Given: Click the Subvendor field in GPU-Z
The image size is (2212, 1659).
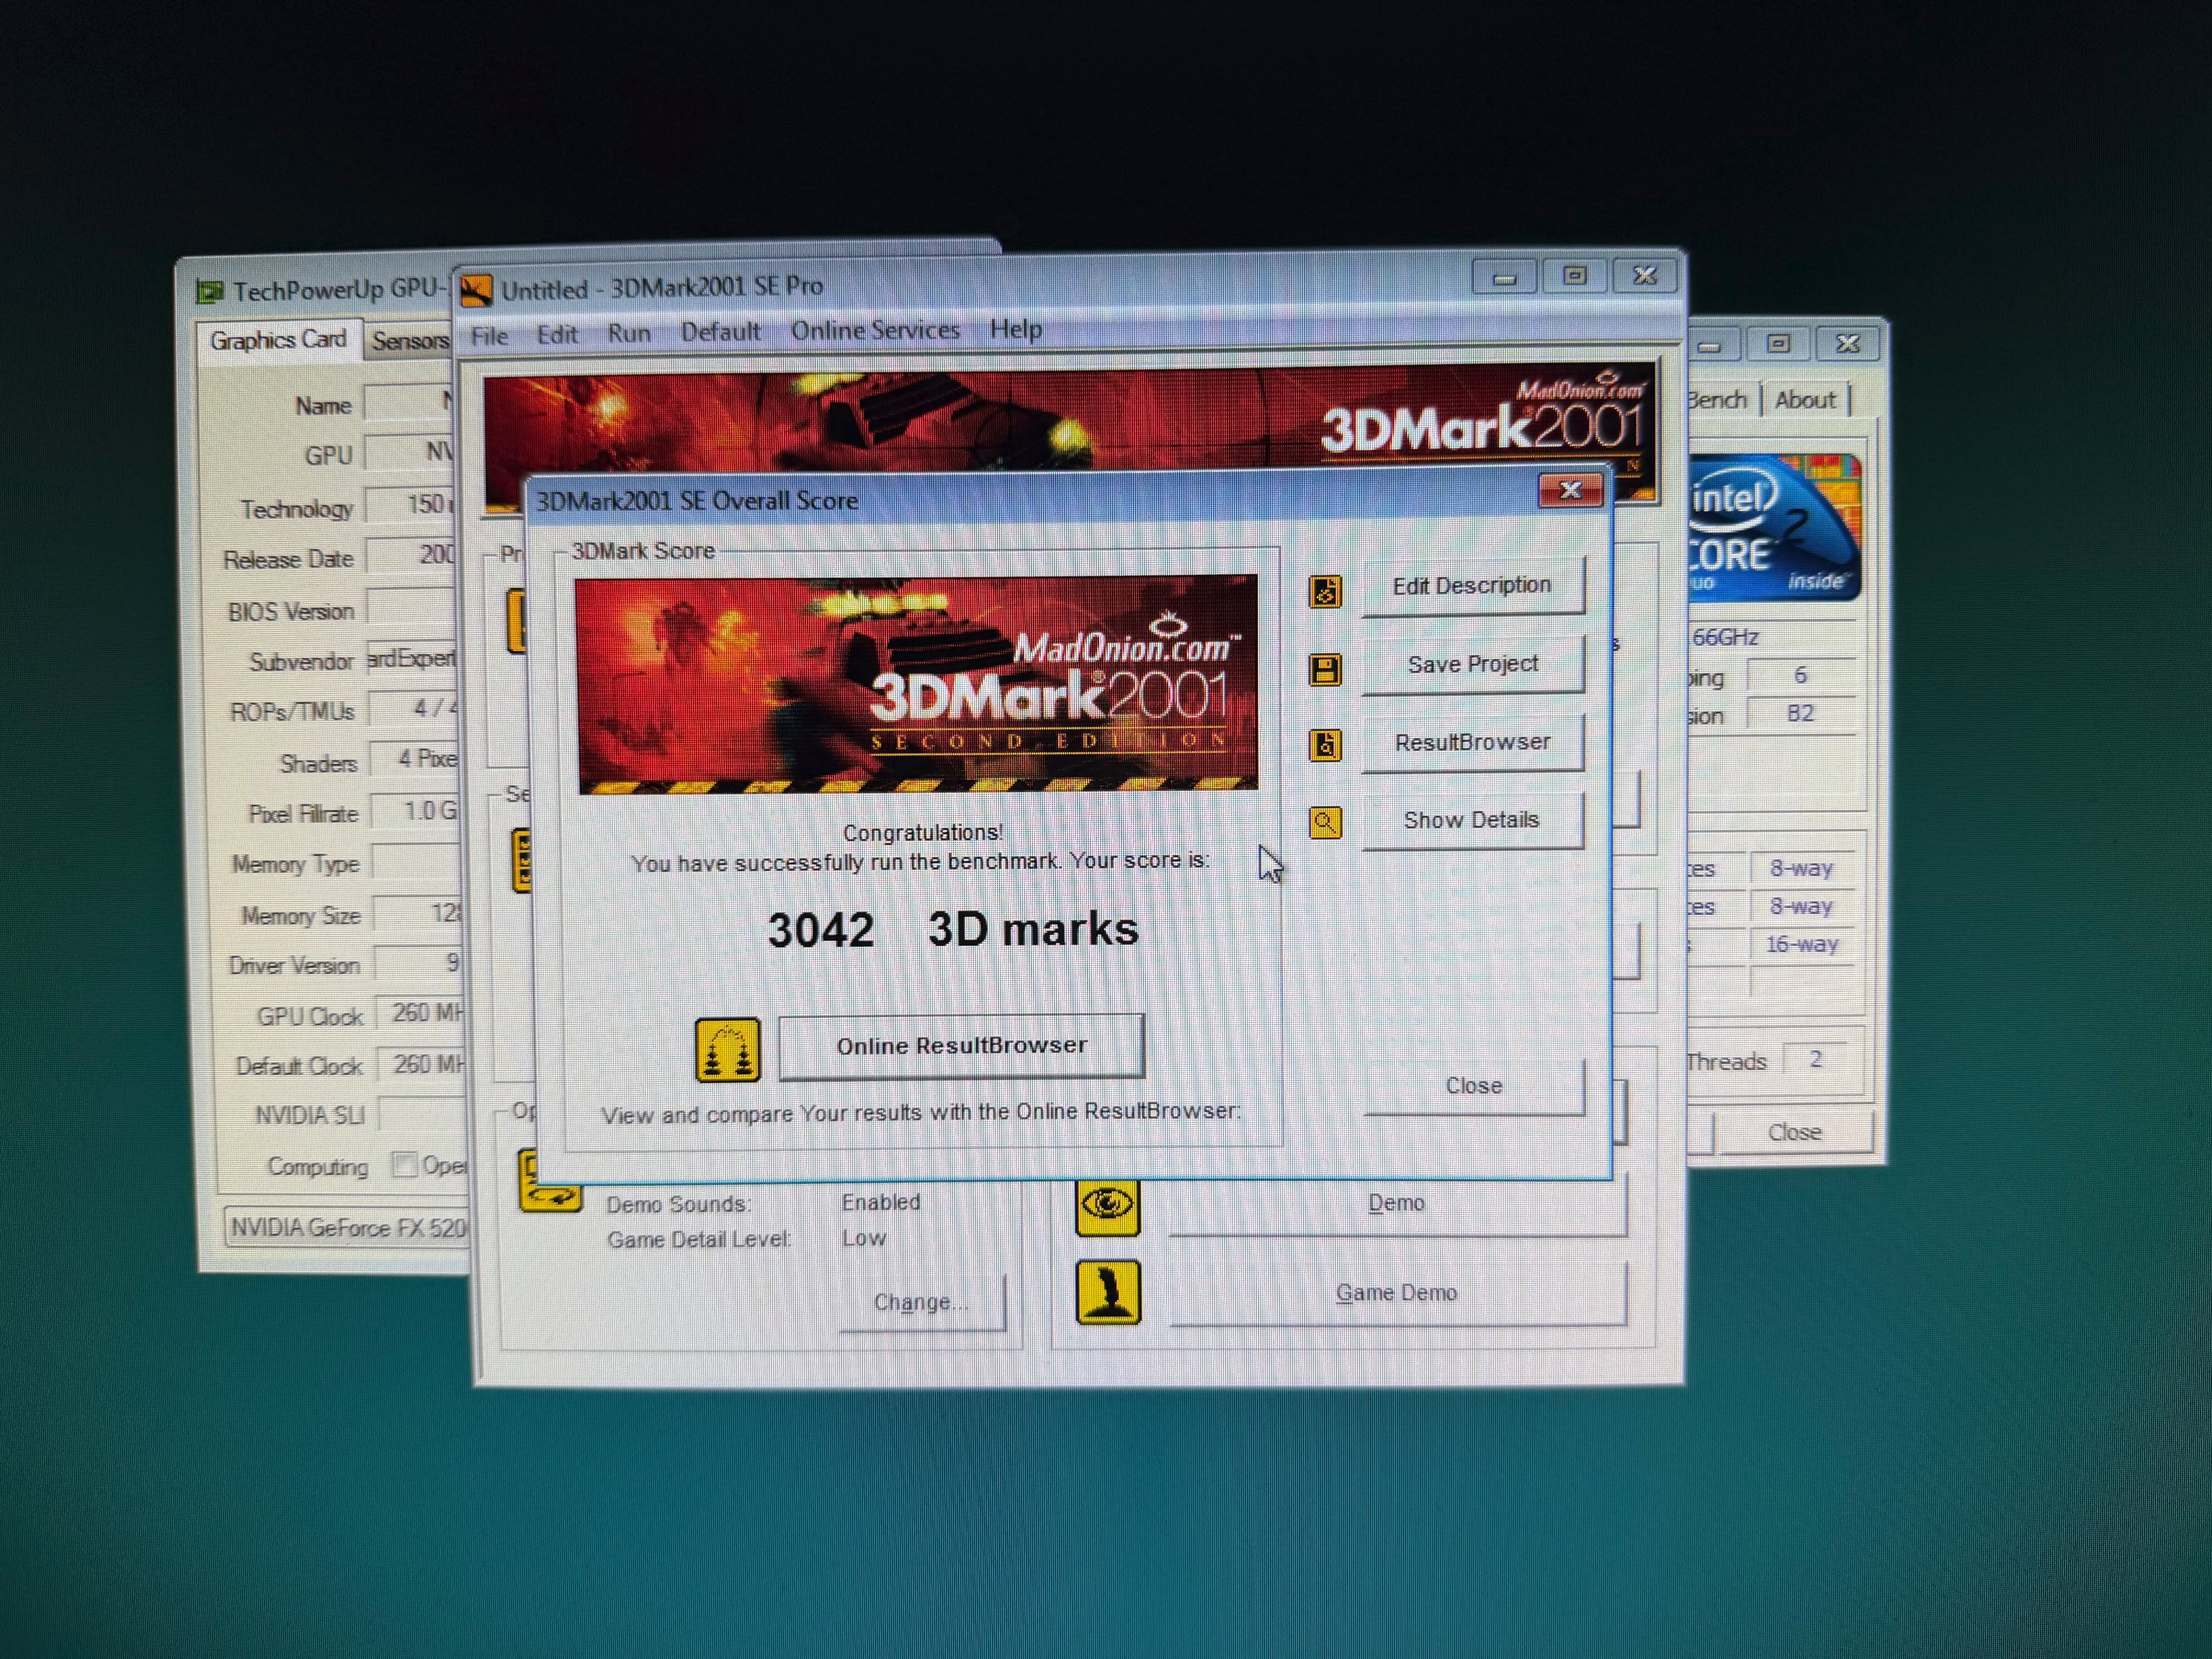Looking at the screenshot, I should (x=412, y=659).
